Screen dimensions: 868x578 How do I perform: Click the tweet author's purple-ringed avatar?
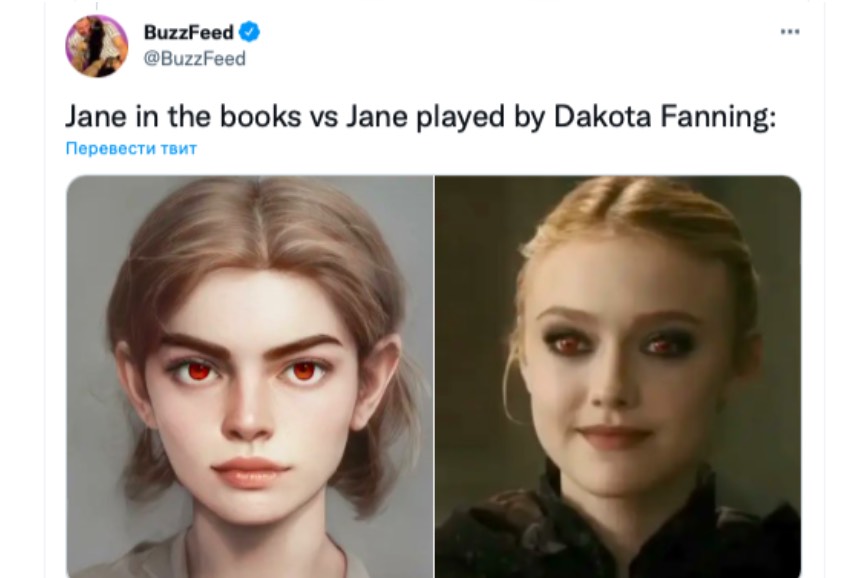tap(97, 46)
